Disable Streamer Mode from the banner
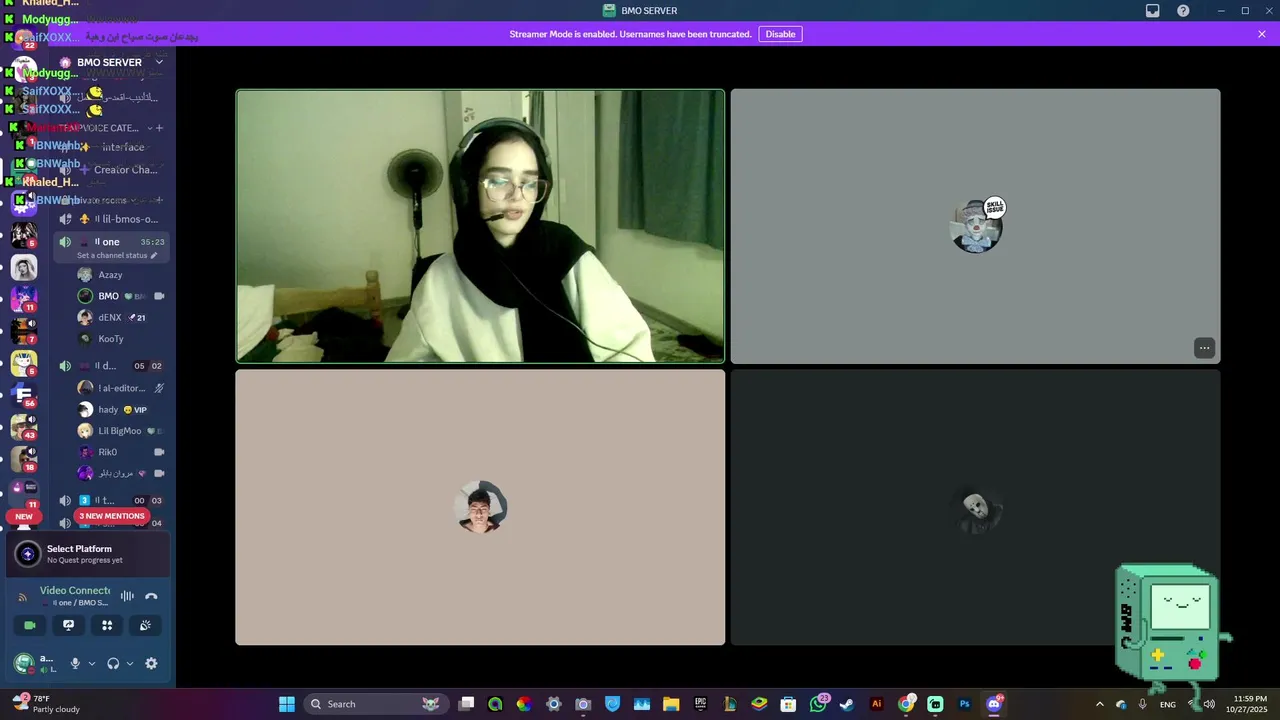 click(x=780, y=34)
